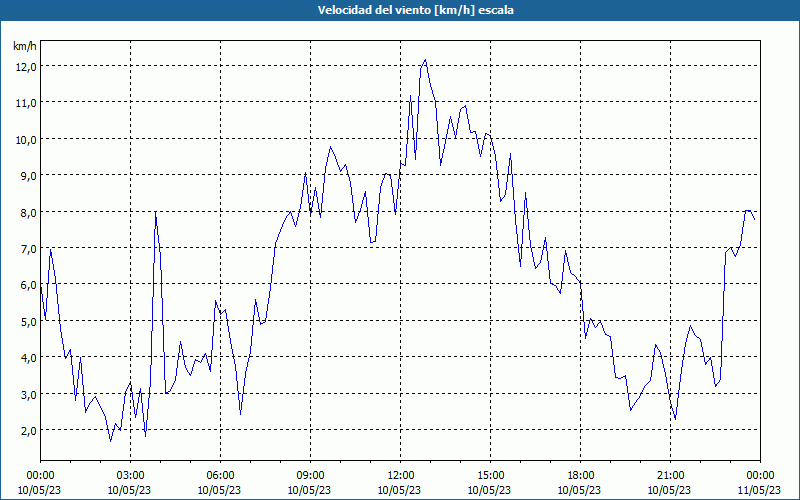This screenshot has width=800, height=500.
Task: Click the '4,0' y-axis label
Action: (29, 358)
